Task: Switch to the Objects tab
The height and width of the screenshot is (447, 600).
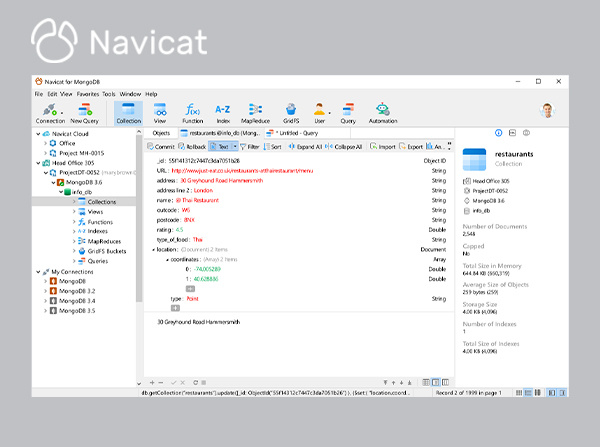Action: coord(161,133)
